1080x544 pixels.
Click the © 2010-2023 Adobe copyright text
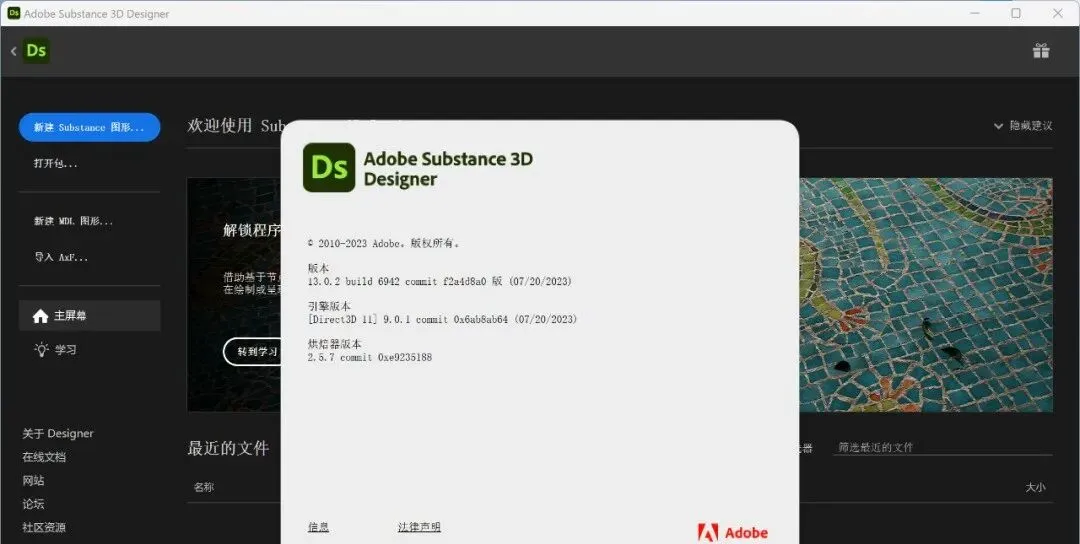384,243
